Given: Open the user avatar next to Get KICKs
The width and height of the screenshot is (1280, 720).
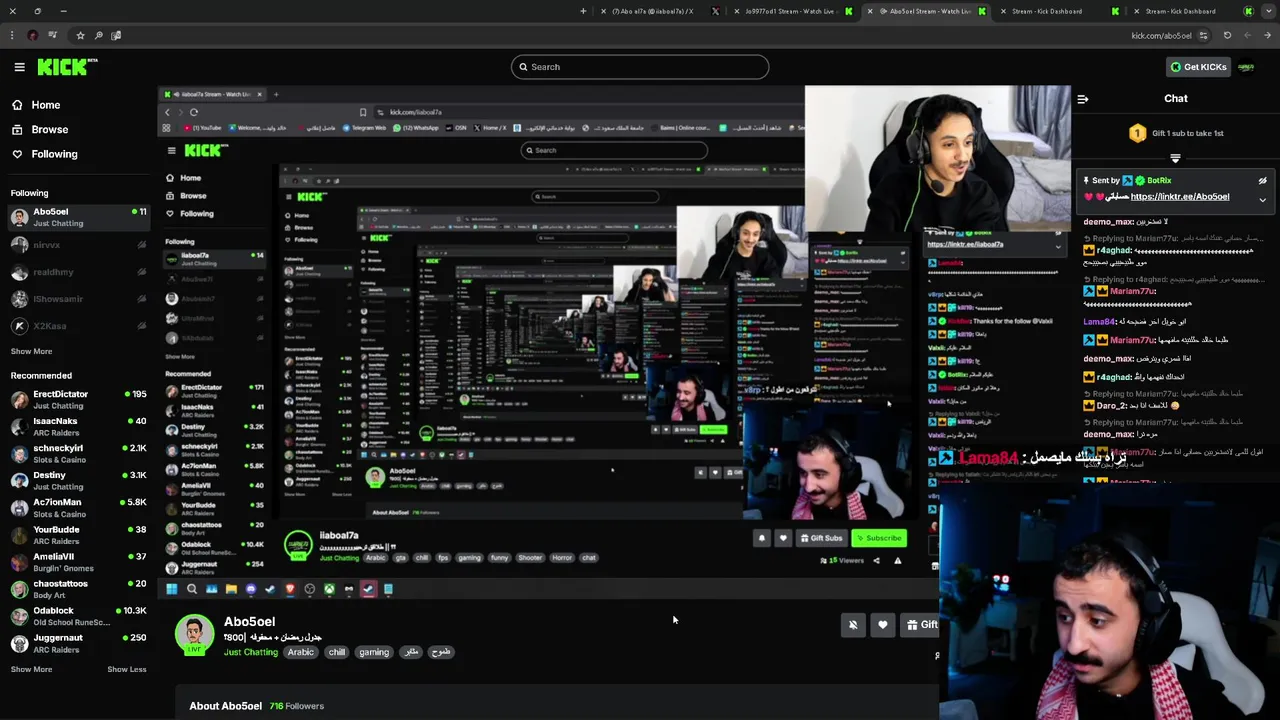Looking at the screenshot, I should (x=1246, y=67).
